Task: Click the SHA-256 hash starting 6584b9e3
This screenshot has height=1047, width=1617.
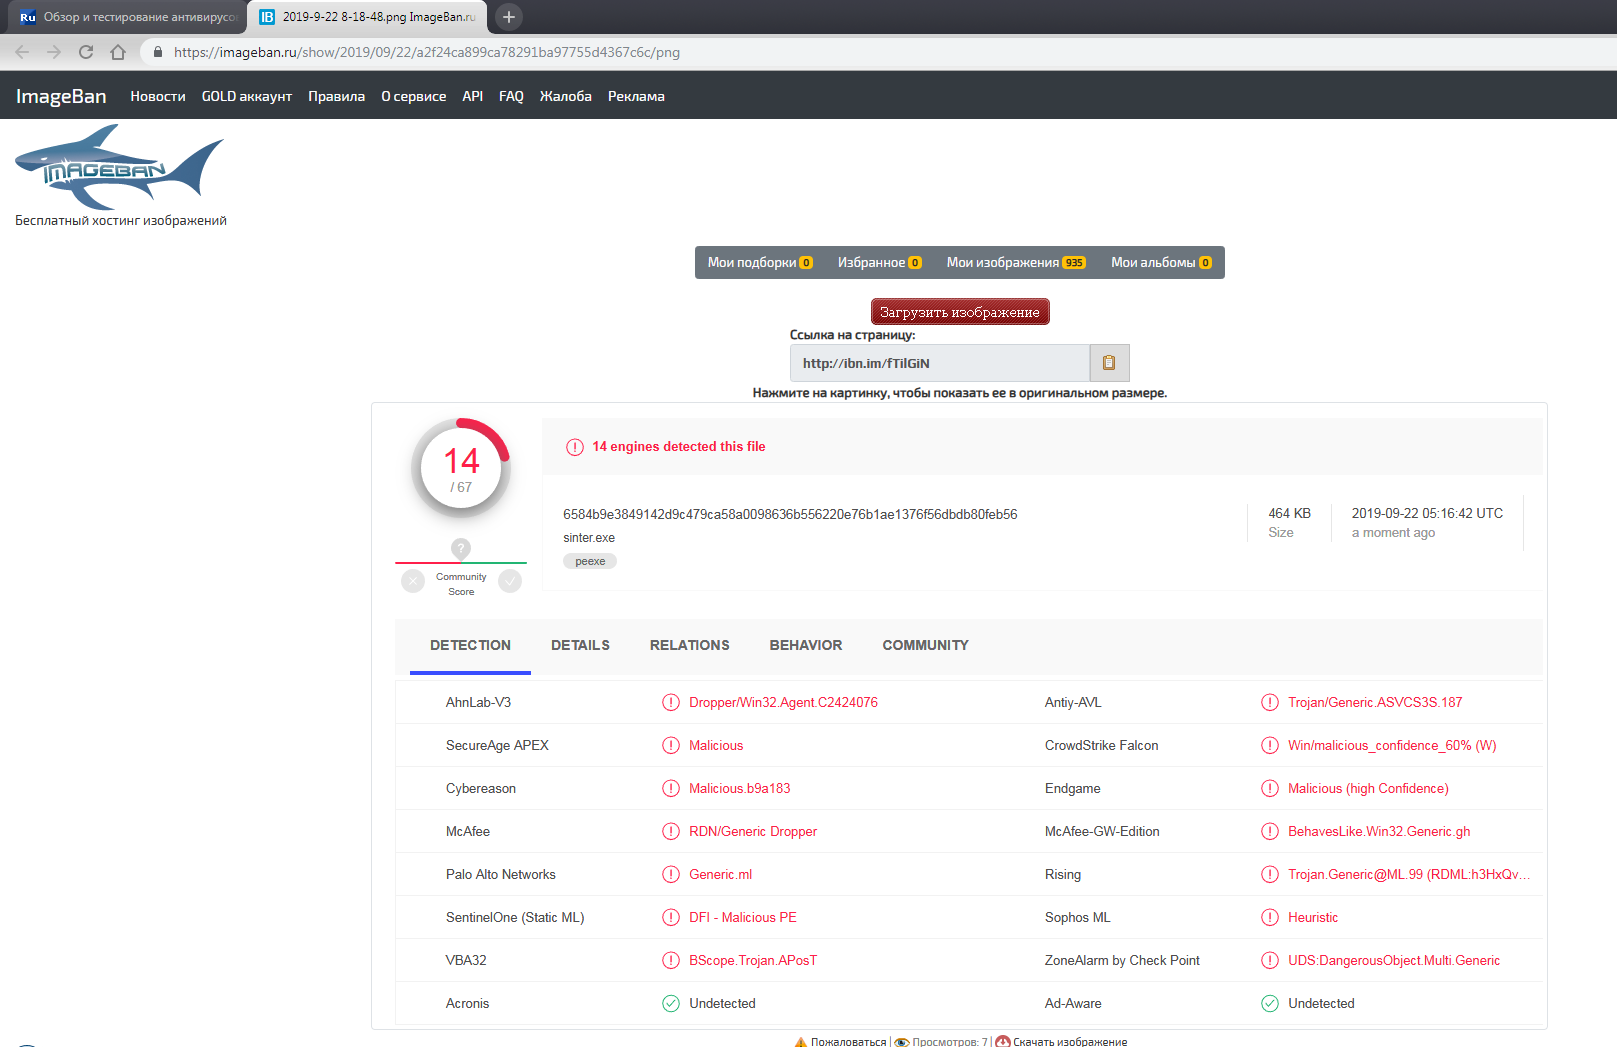Action: (x=790, y=514)
